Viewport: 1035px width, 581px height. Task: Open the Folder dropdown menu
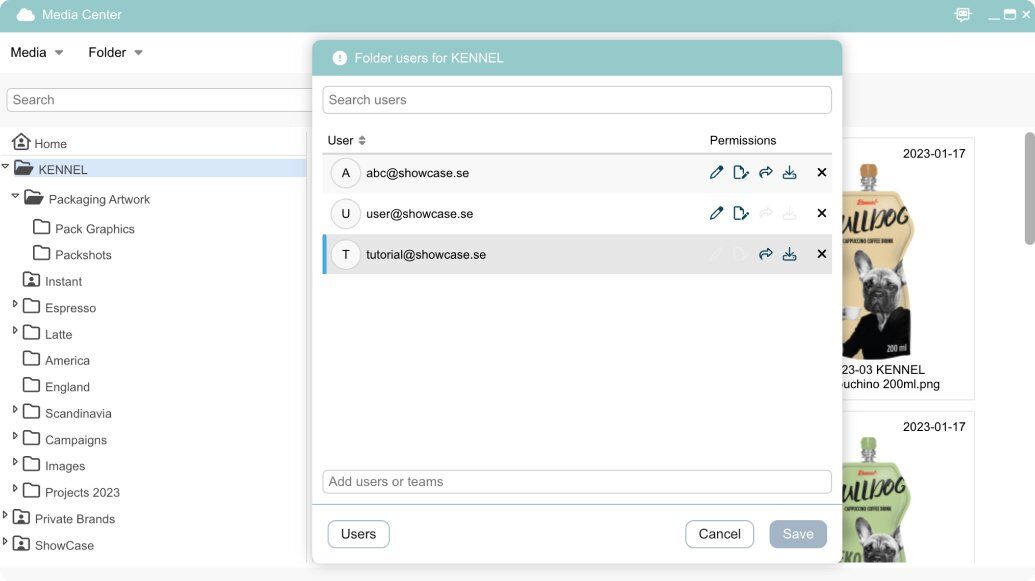click(116, 52)
